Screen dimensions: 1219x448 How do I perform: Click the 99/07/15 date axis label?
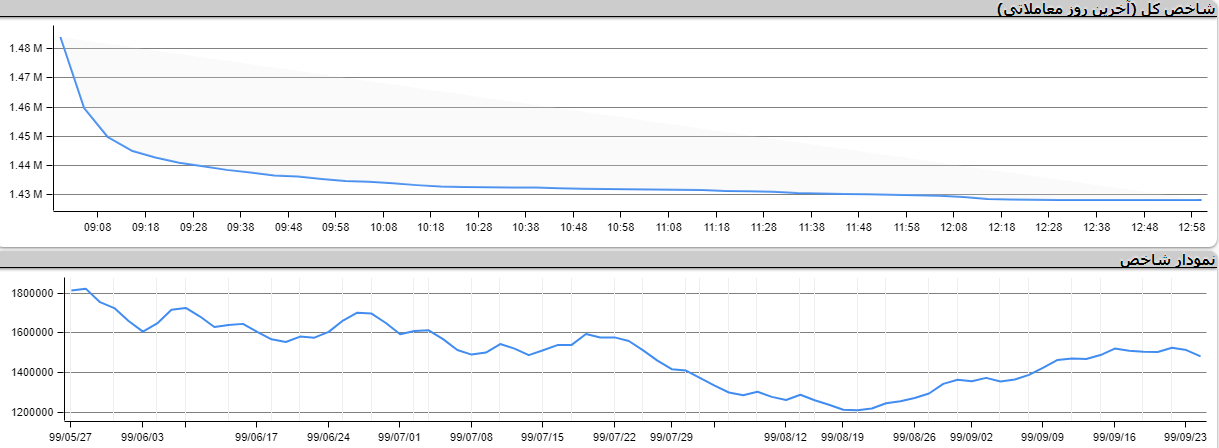(541, 437)
